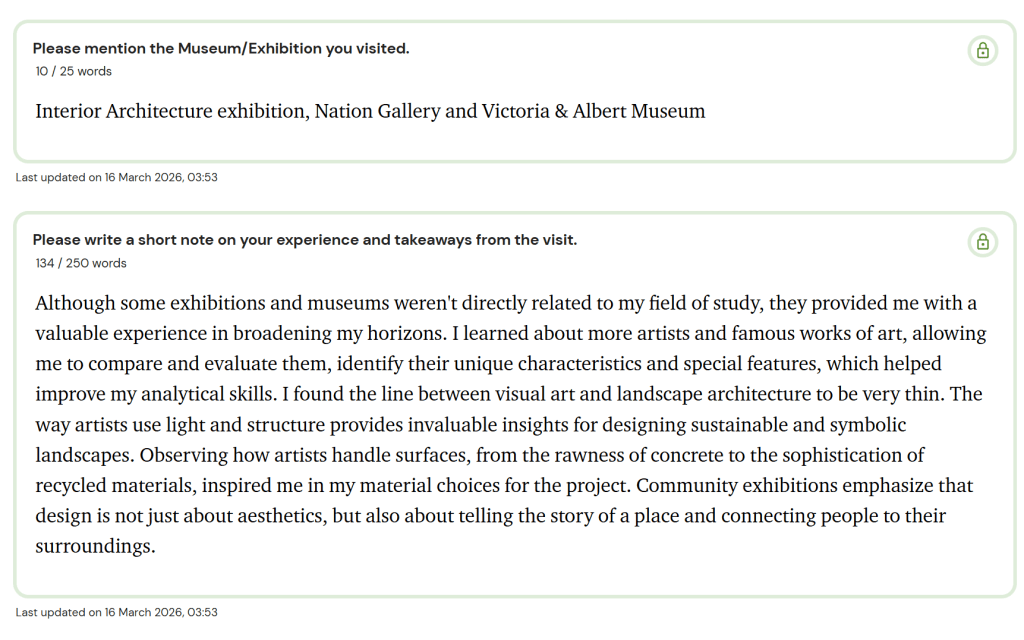Click the 'Please write a short note' question label

click(305, 241)
